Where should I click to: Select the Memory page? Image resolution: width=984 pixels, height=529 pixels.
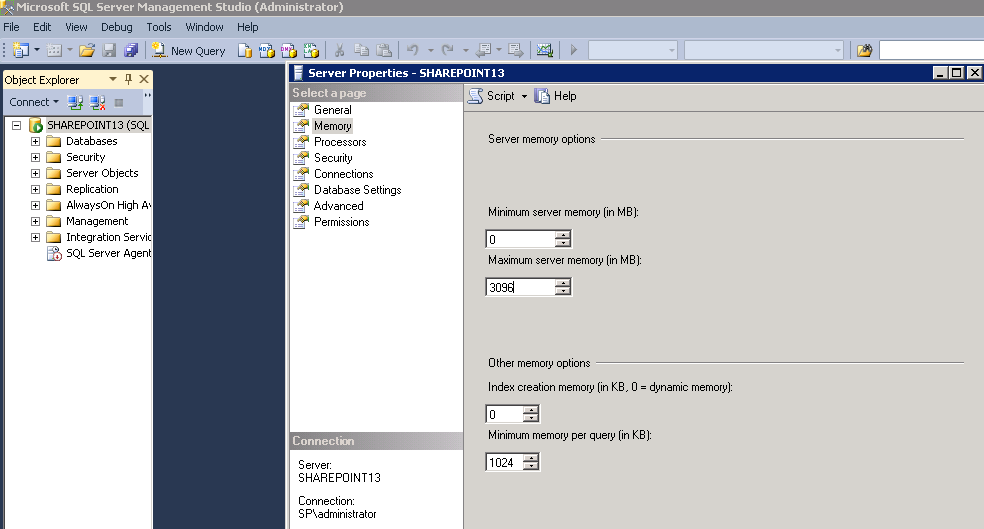tap(333, 126)
